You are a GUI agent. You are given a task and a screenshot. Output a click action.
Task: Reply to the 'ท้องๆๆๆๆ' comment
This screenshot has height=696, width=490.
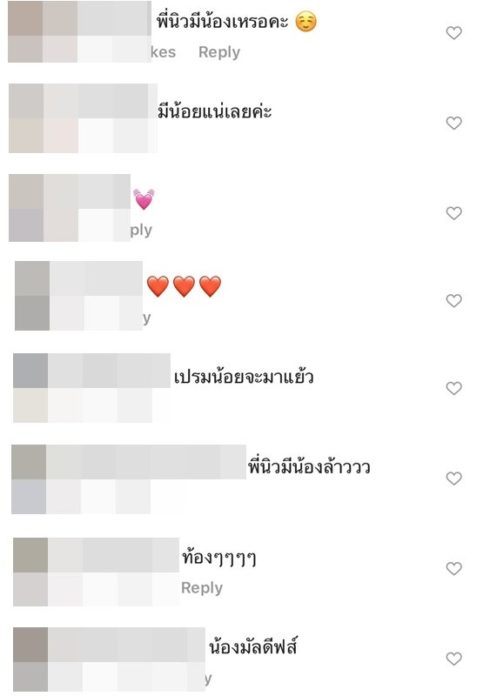[x=202, y=588]
